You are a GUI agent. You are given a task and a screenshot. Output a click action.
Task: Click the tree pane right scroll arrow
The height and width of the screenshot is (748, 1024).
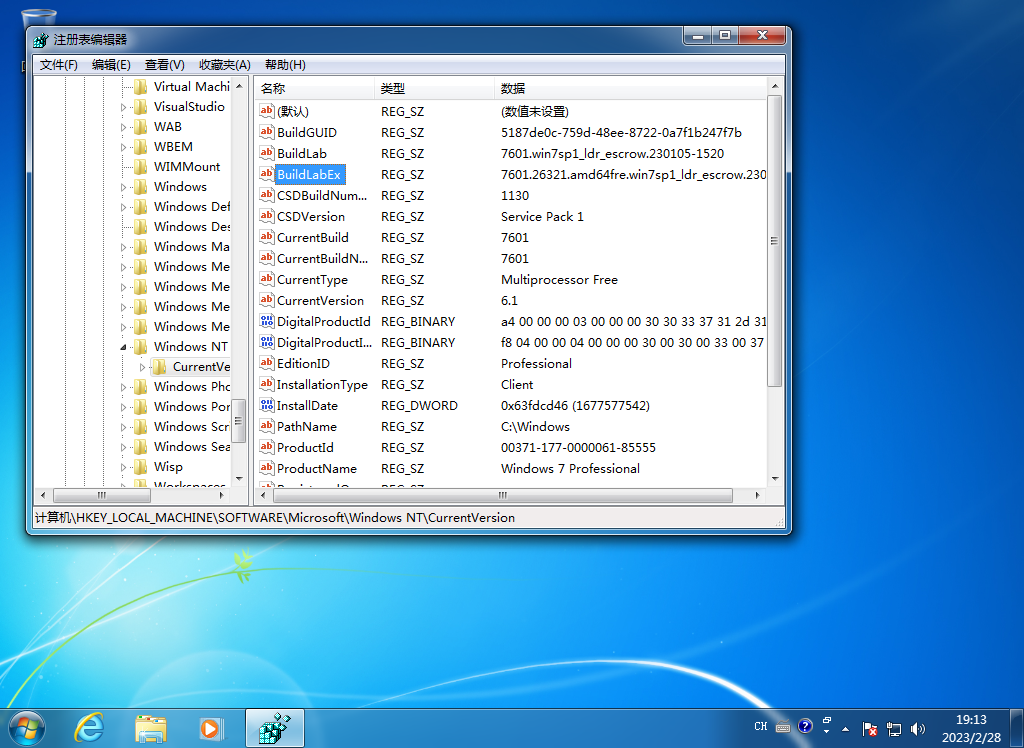222,495
